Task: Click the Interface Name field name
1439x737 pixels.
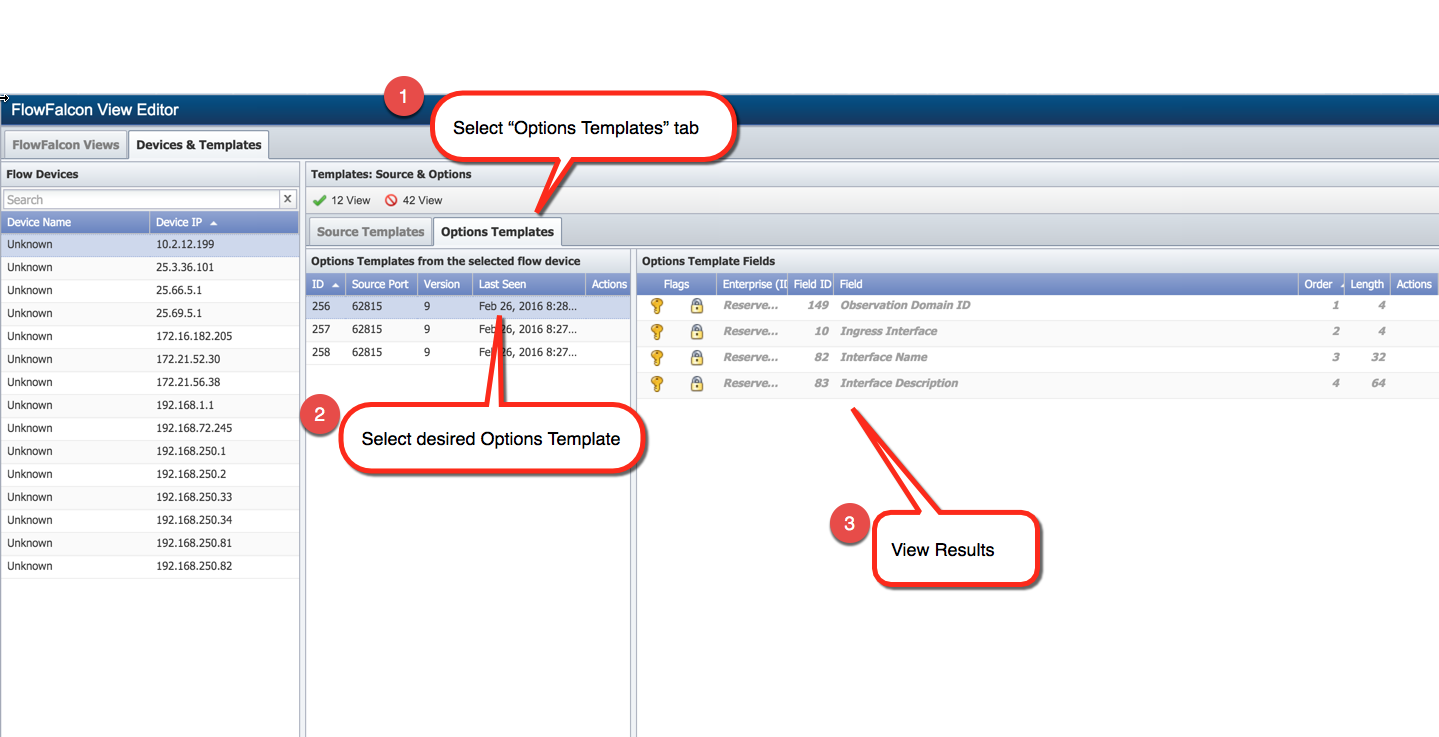Action: click(884, 357)
